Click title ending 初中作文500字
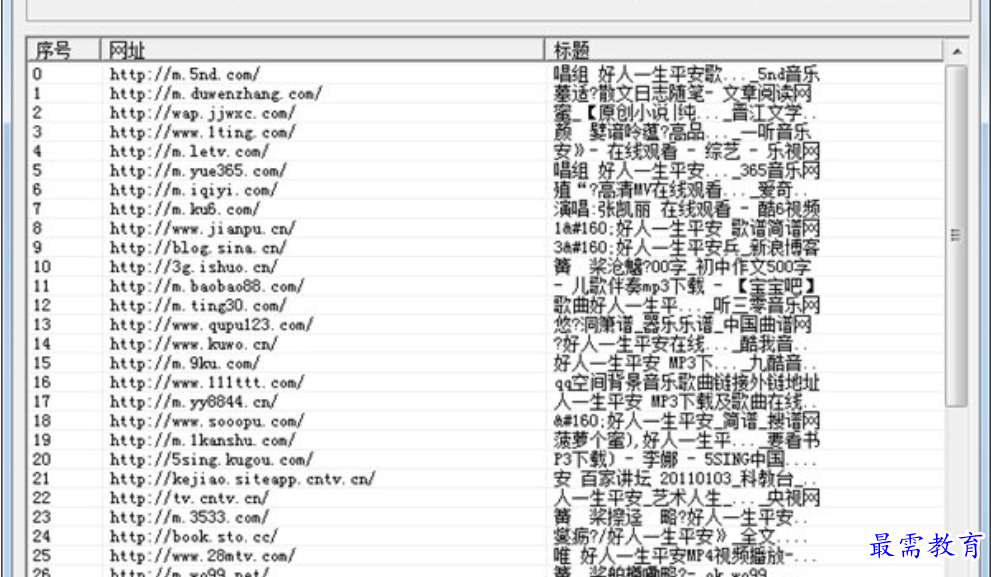 pos(683,267)
